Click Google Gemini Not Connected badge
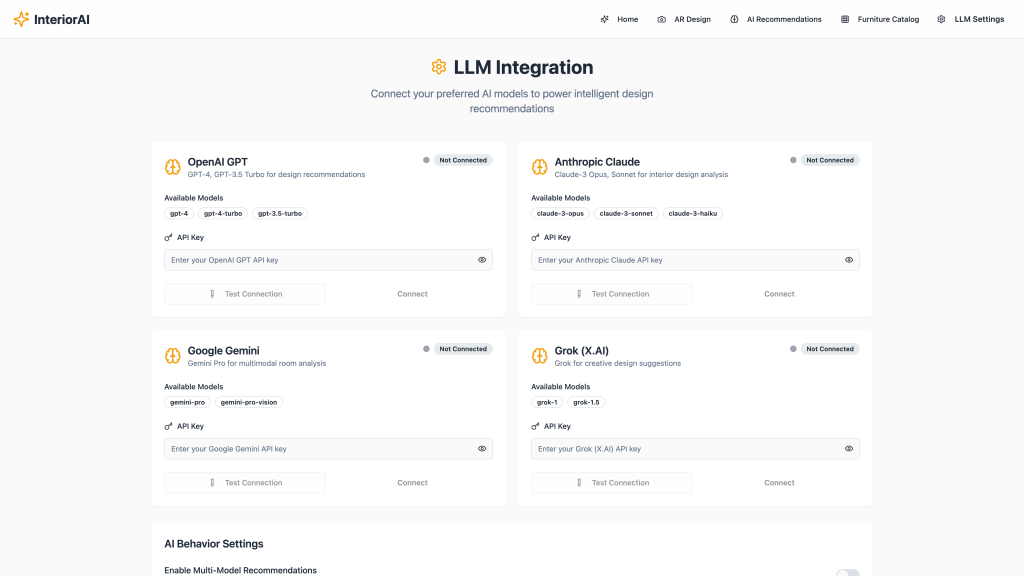Viewport: 1024px width, 576px height. click(463, 349)
